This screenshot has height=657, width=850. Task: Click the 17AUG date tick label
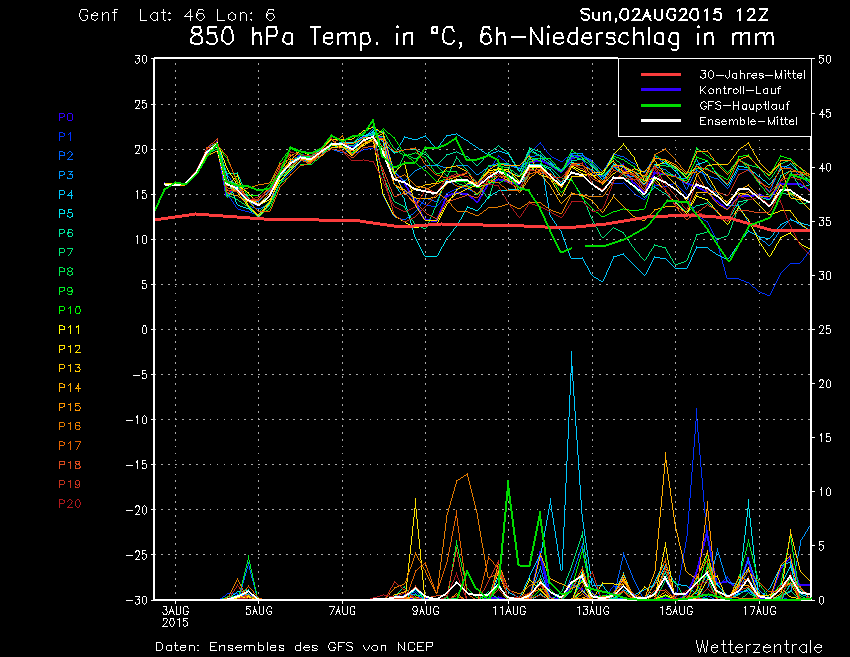(760, 610)
